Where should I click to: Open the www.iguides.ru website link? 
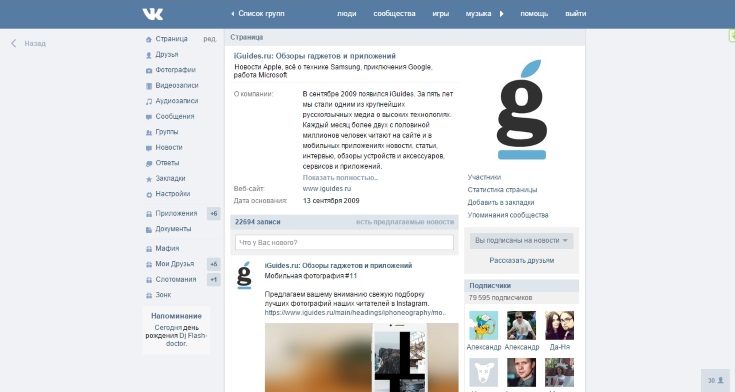tap(327, 188)
